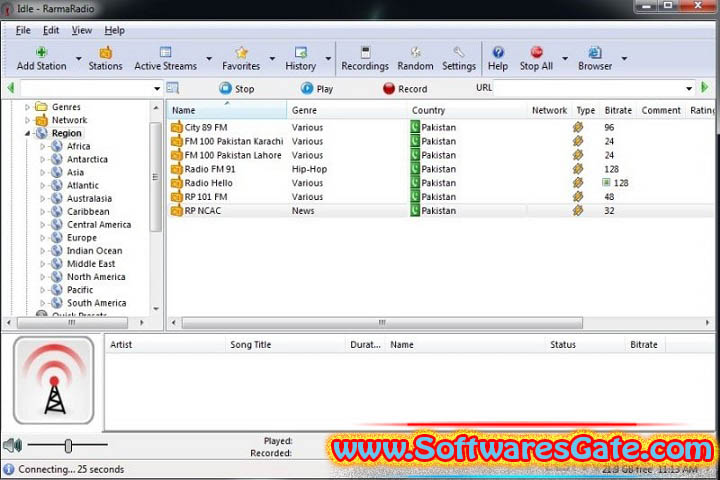This screenshot has width=720, height=480.
Task: Click the small icon beside bitrate 128 for Radio Hello
Action: (606, 183)
